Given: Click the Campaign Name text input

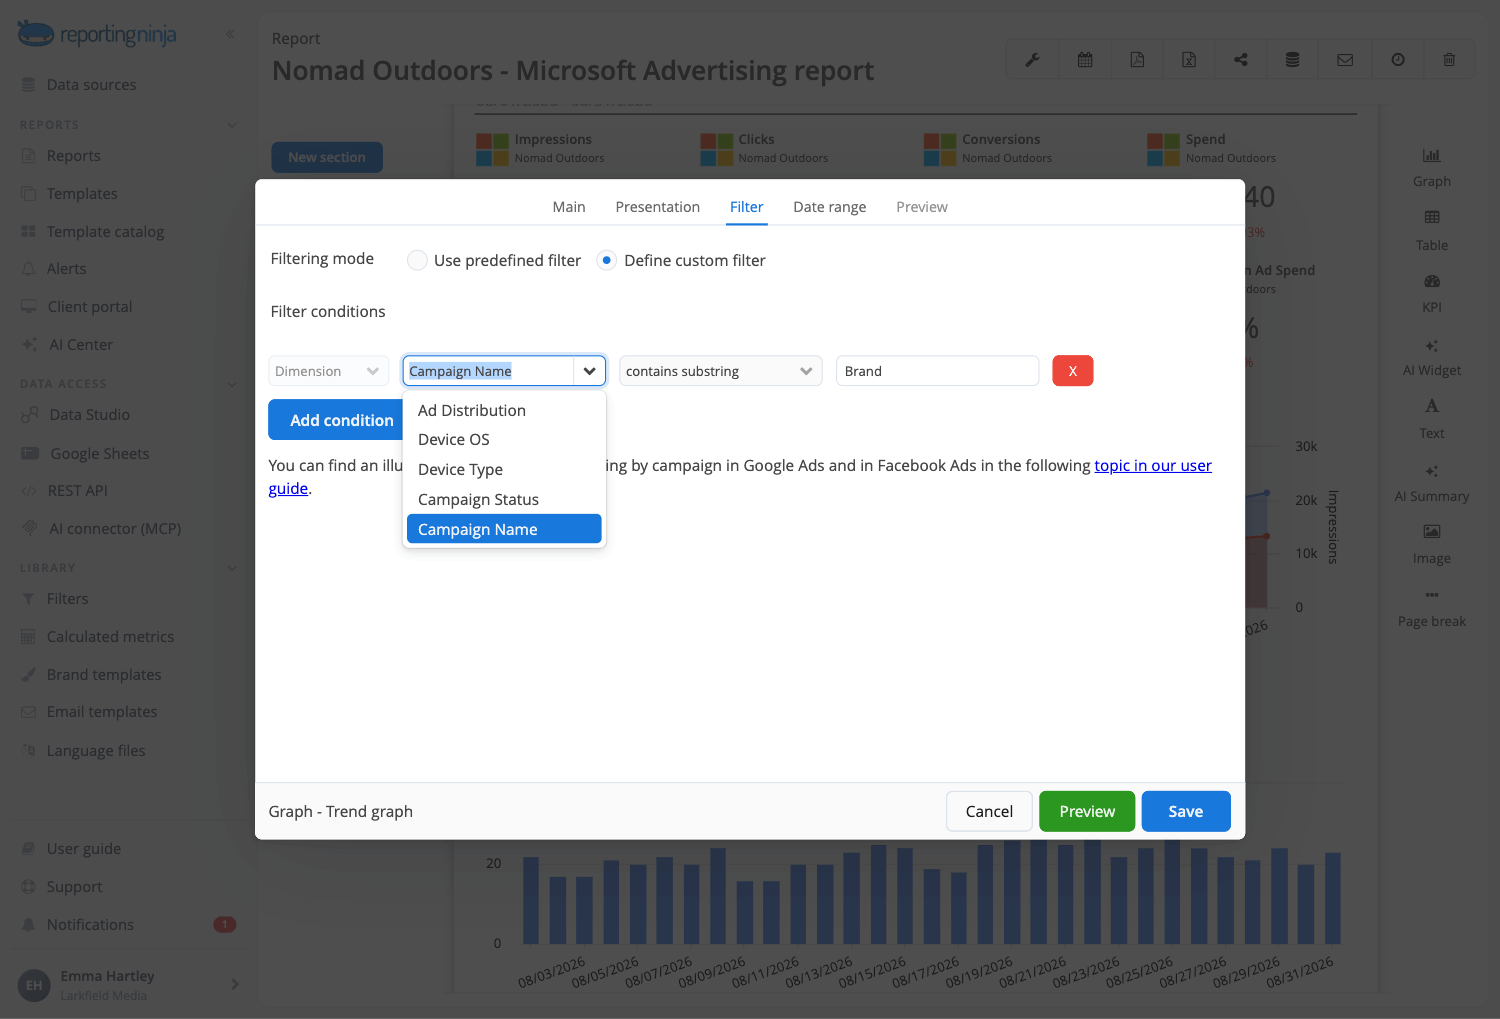Looking at the screenshot, I should click(488, 371).
